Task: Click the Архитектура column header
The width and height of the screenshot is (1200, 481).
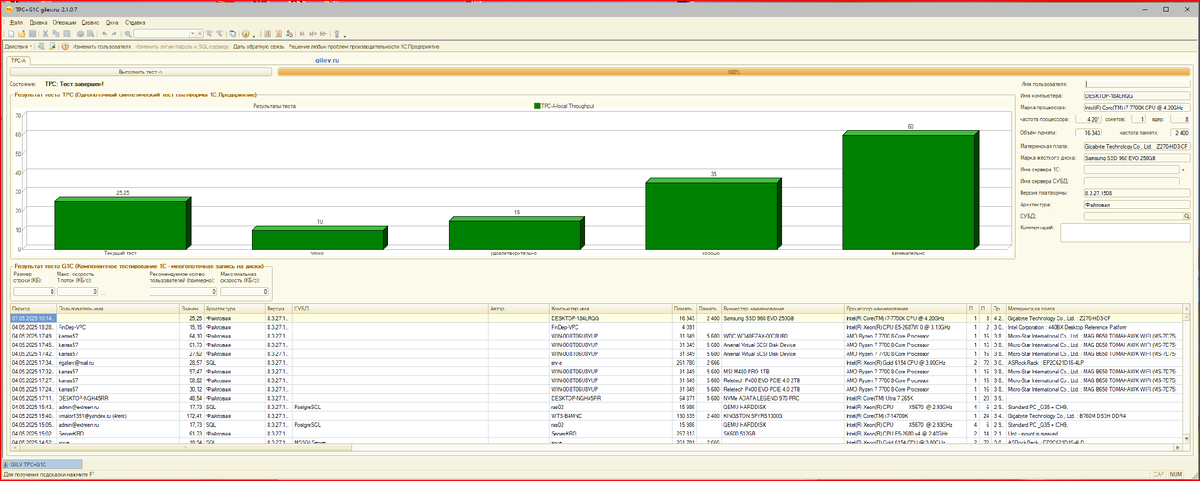Action: coord(235,309)
